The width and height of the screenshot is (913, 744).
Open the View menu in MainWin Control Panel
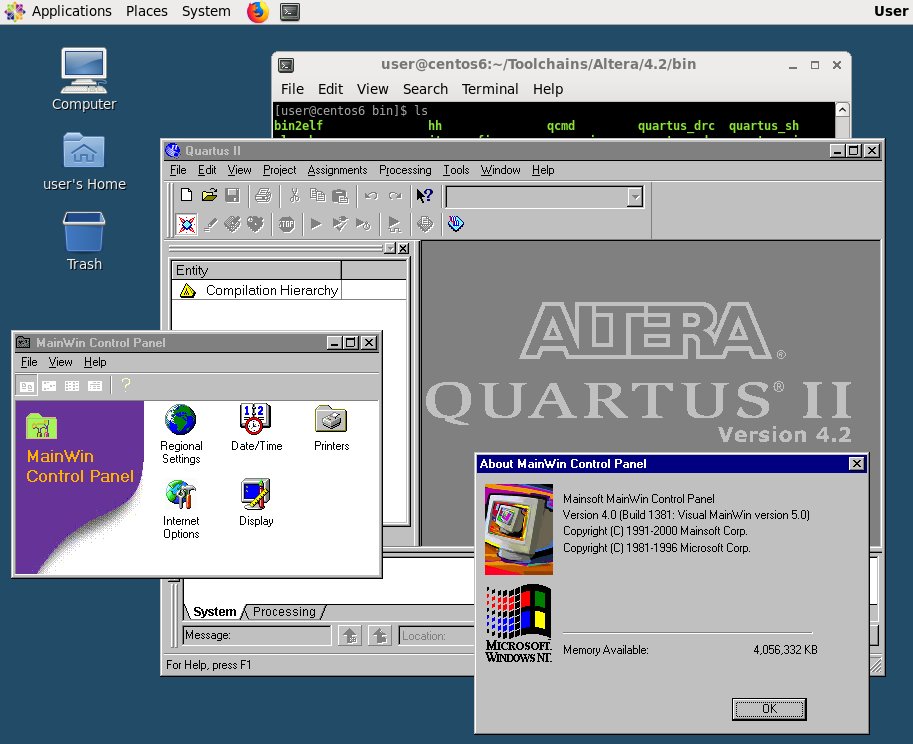click(61, 362)
